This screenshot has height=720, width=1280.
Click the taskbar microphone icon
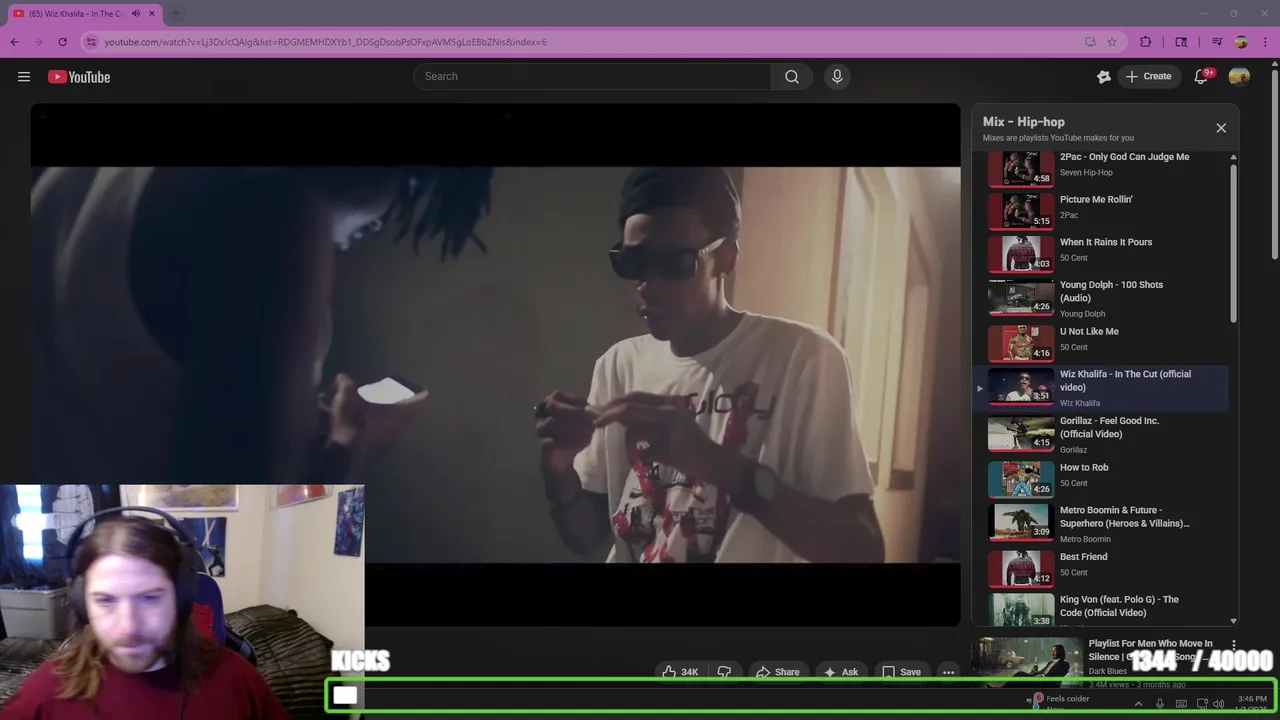[x=1160, y=704]
